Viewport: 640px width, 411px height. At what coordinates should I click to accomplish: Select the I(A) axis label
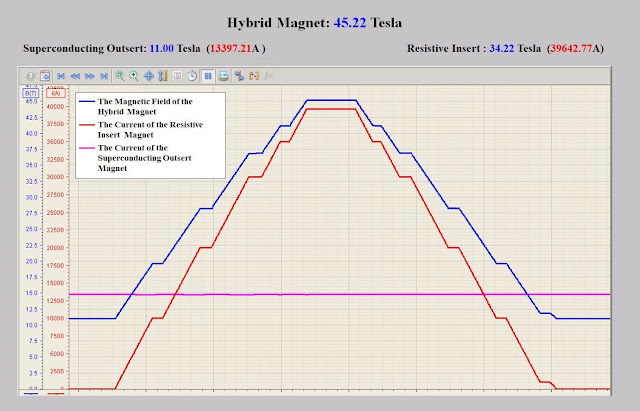pos(55,93)
